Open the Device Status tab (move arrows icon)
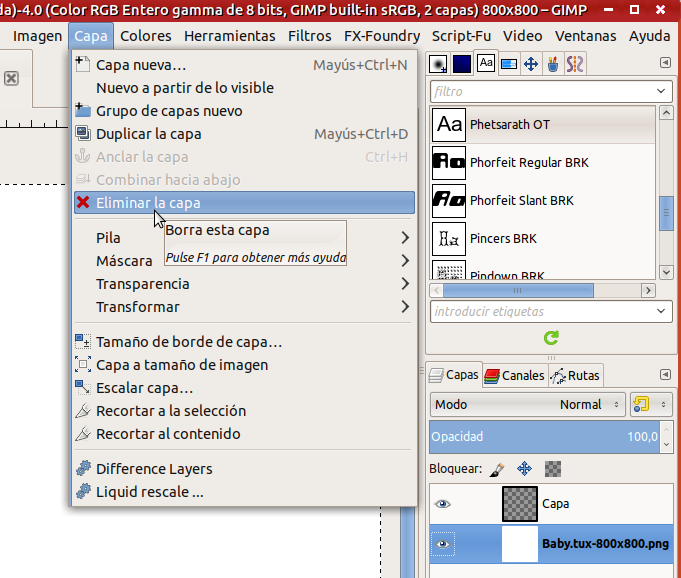The width and height of the screenshot is (681, 578). click(x=531, y=64)
